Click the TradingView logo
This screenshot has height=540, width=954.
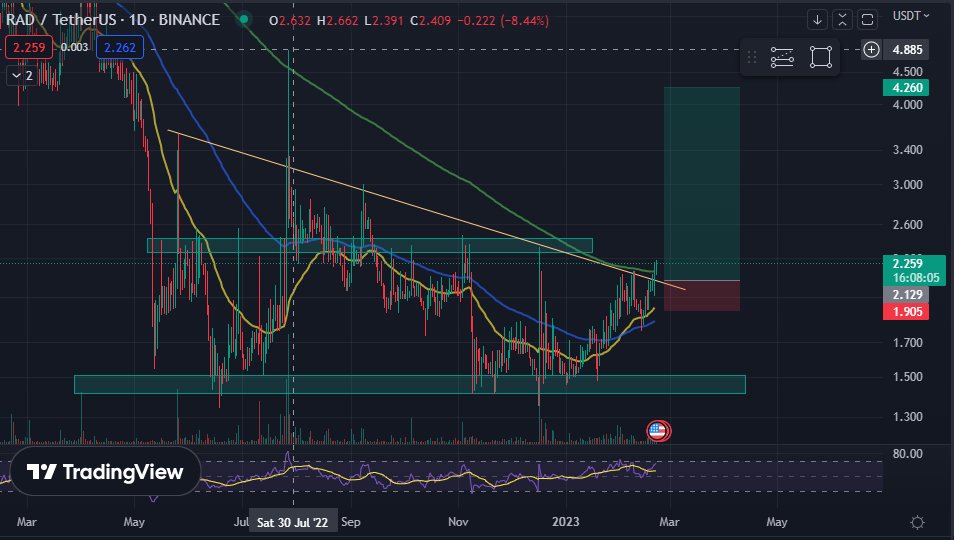(x=105, y=471)
